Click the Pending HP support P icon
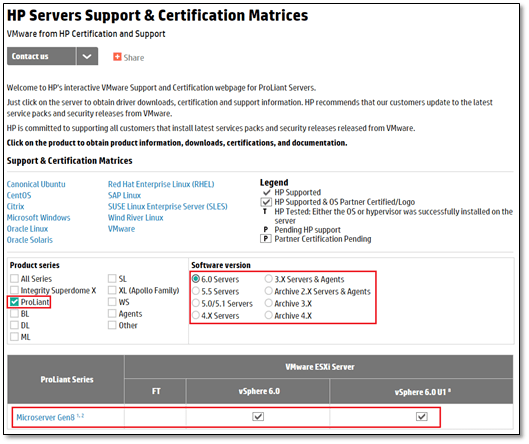 (266, 229)
